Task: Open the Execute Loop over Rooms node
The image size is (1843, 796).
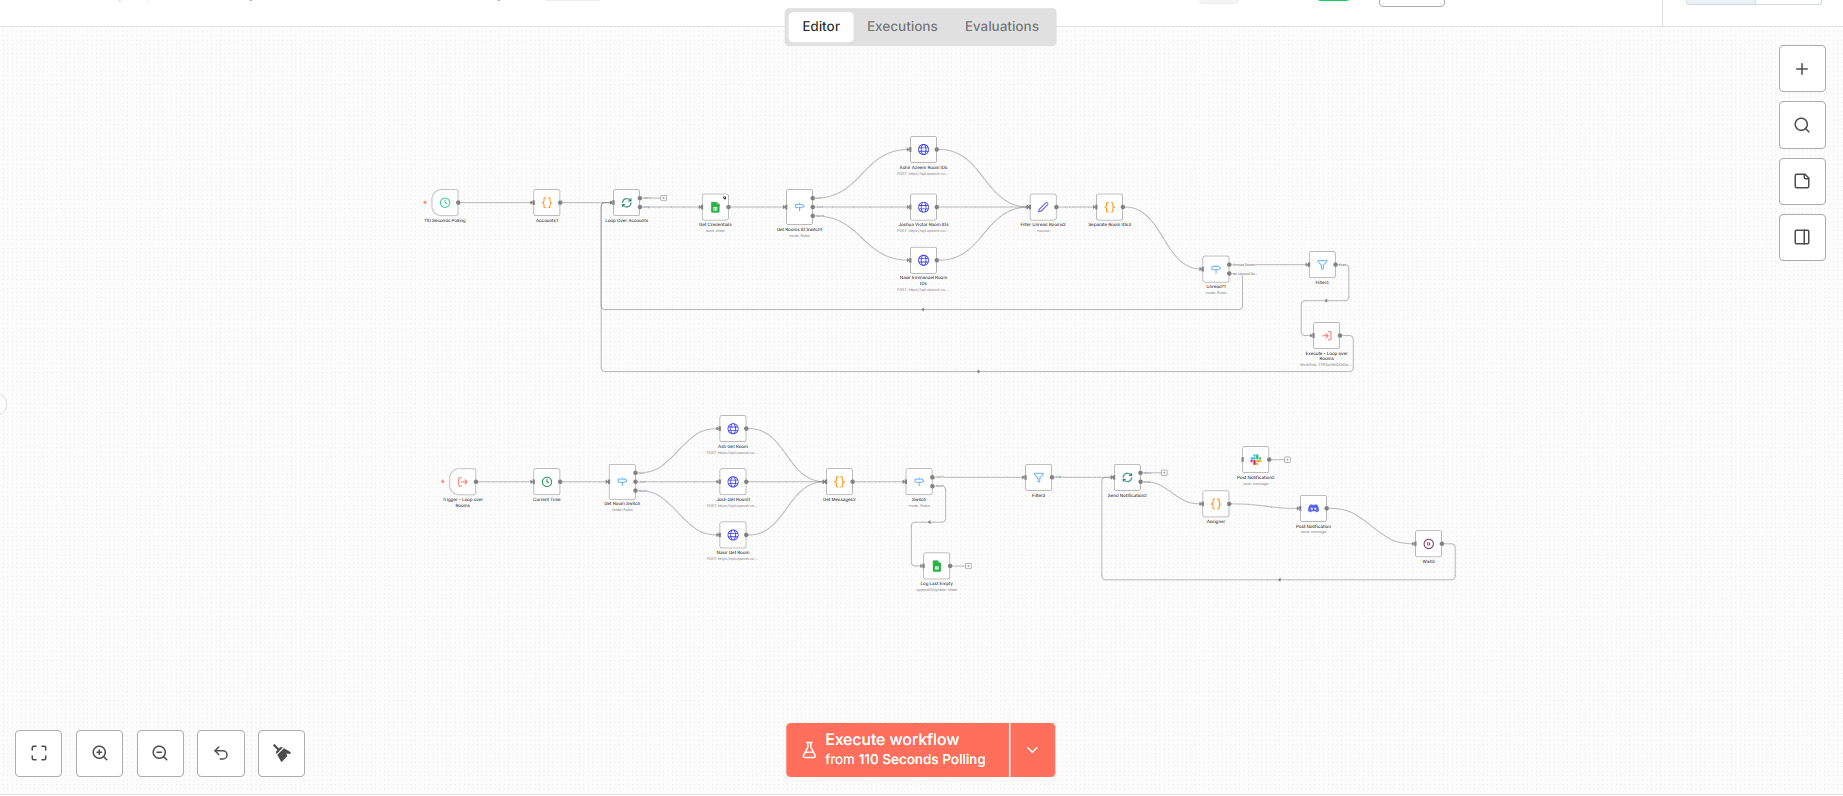Action: point(1326,336)
